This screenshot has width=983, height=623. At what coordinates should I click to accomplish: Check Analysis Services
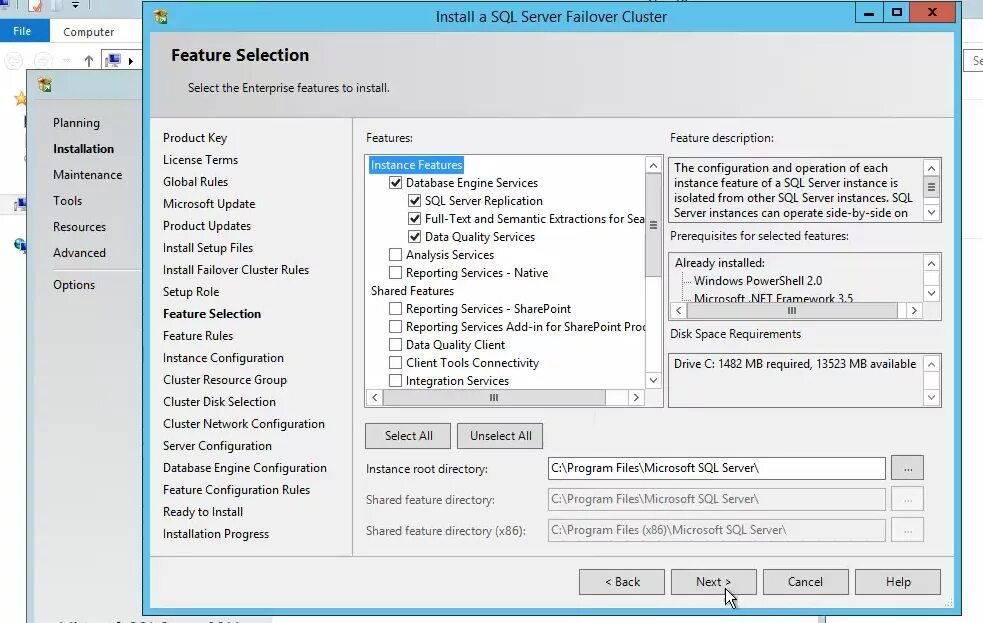(x=395, y=254)
